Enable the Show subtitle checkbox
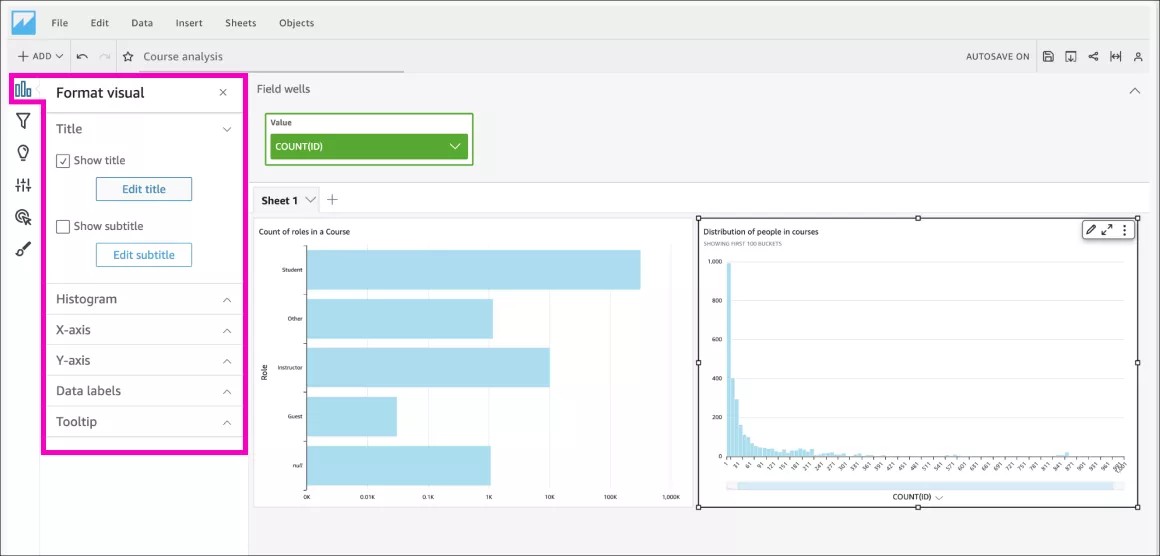The height and width of the screenshot is (556, 1160). pos(63,227)
